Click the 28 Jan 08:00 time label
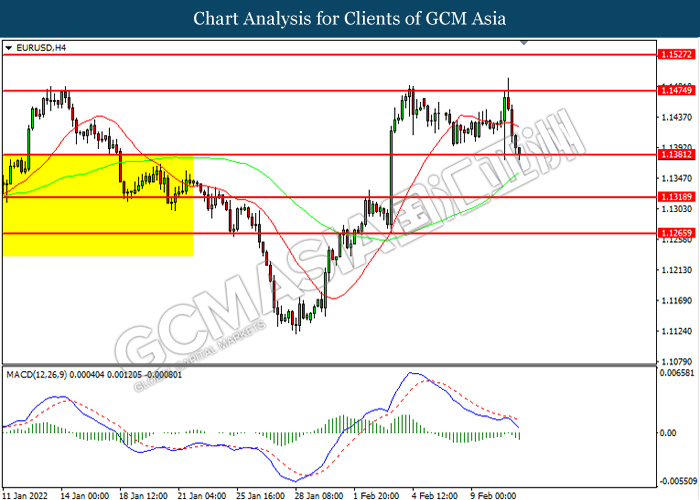The height and width of the screenshot is (500, 700). pos(319,495)
